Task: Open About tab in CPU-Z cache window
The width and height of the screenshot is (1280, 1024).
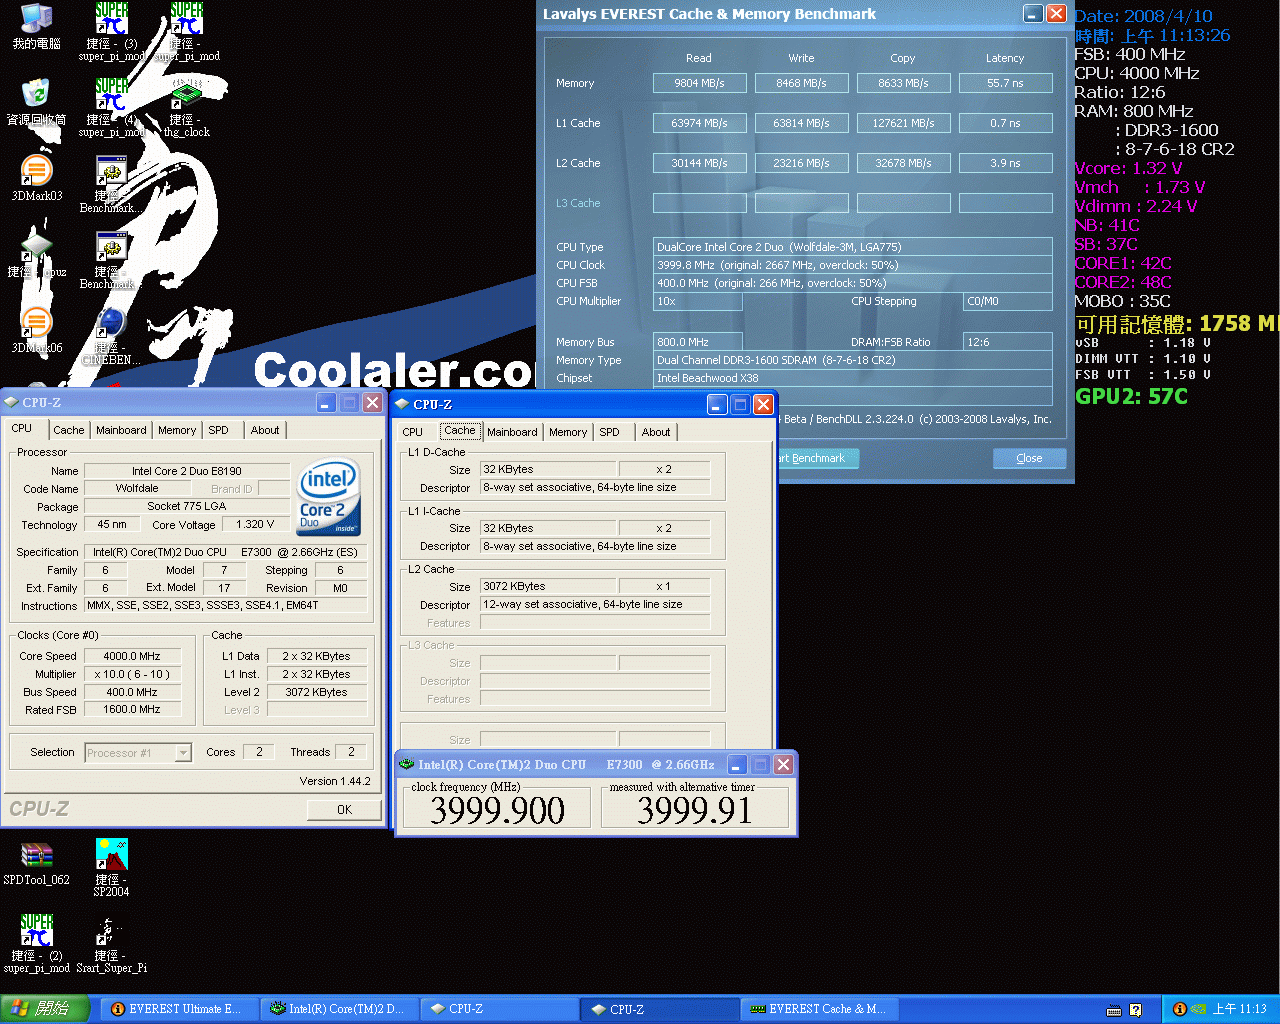Action: pyautogui.click(x=656, y=432)
